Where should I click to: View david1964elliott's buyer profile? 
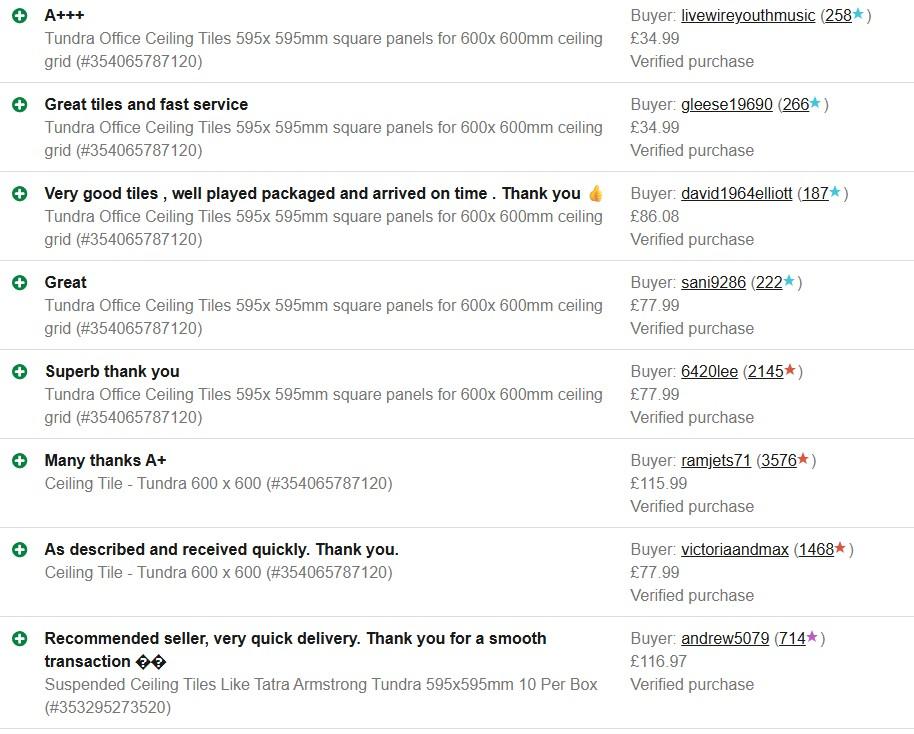click(x=737, y=194)
